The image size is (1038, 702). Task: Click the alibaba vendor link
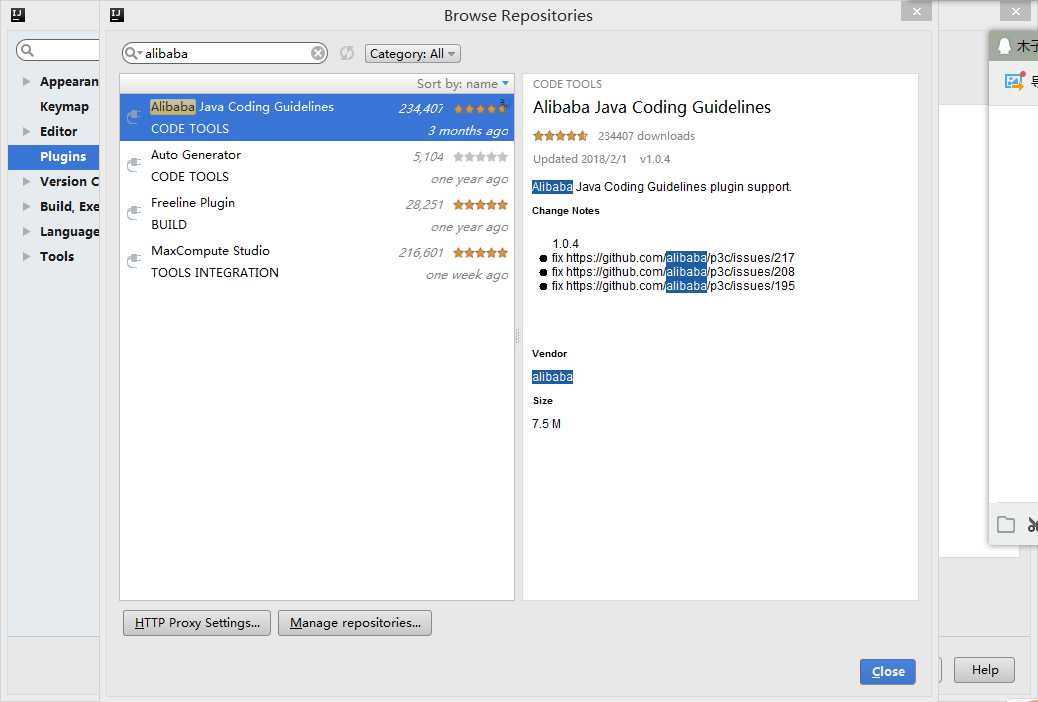tap(552, 377)
